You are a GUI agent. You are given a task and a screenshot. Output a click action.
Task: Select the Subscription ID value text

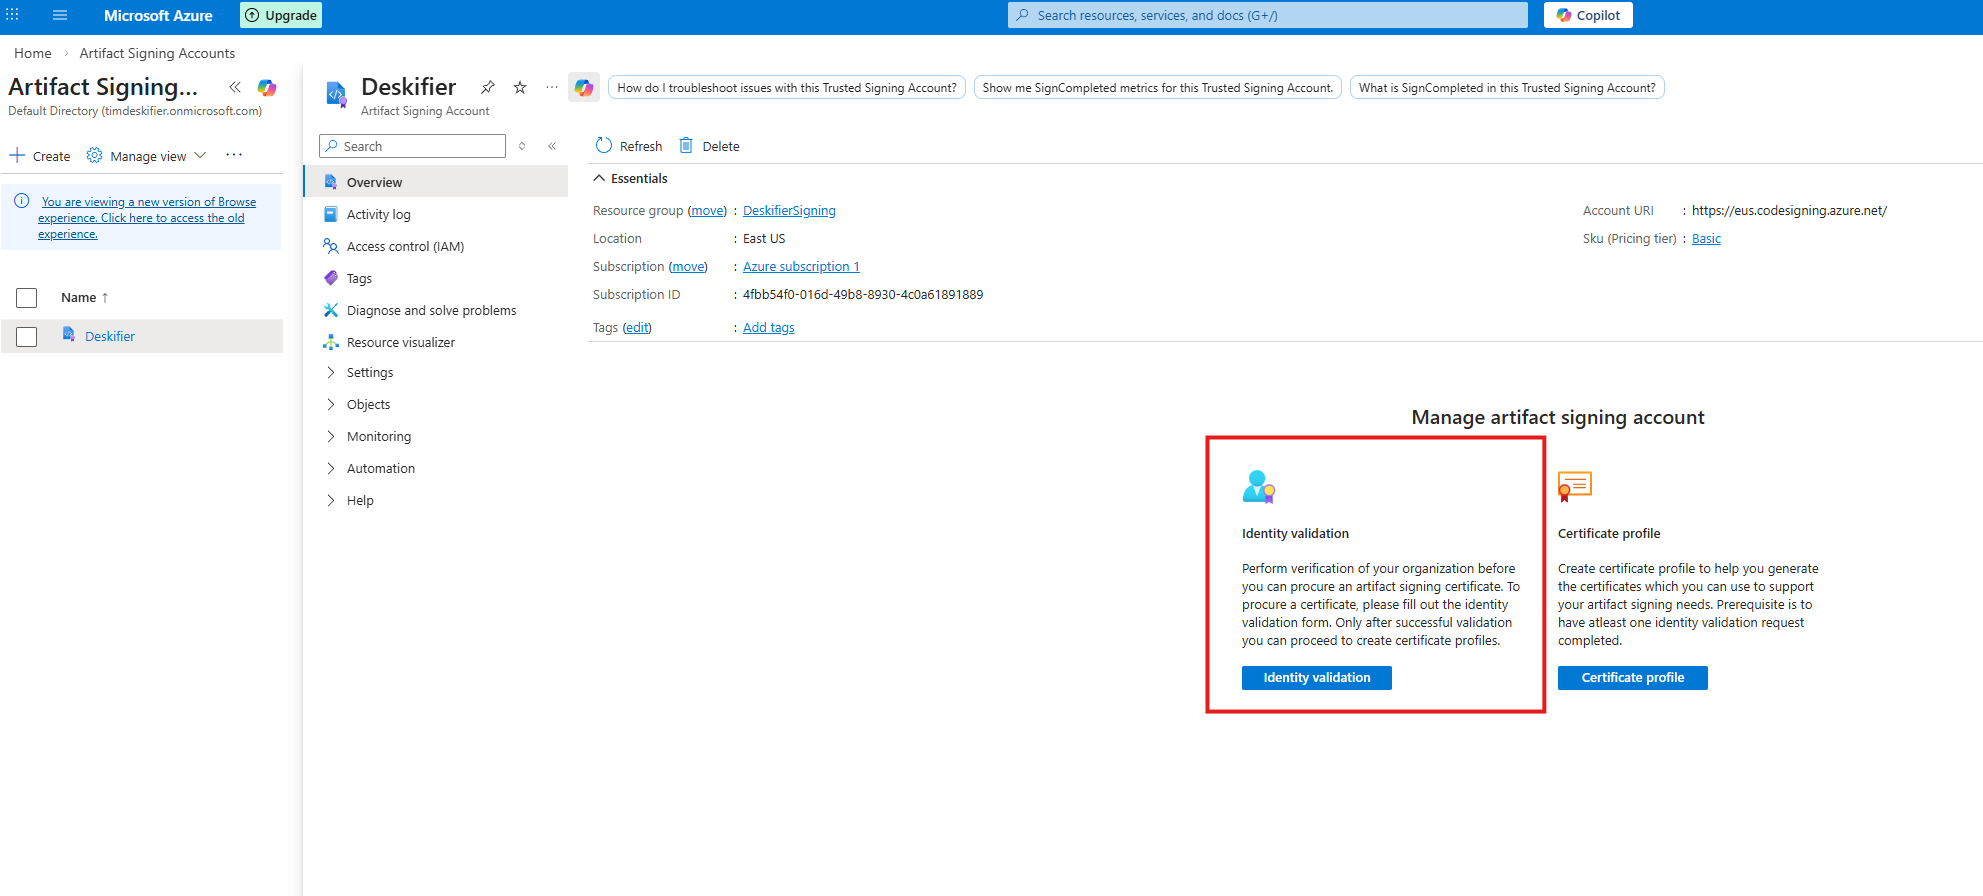[863, 295]
